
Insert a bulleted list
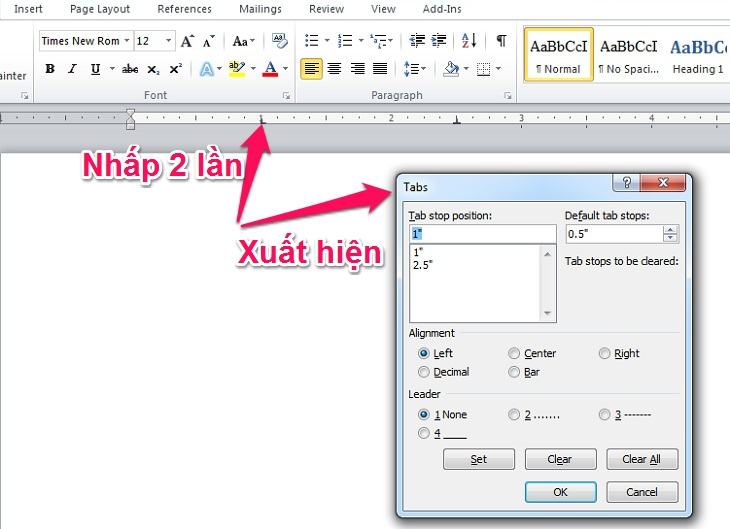point(311,41)
